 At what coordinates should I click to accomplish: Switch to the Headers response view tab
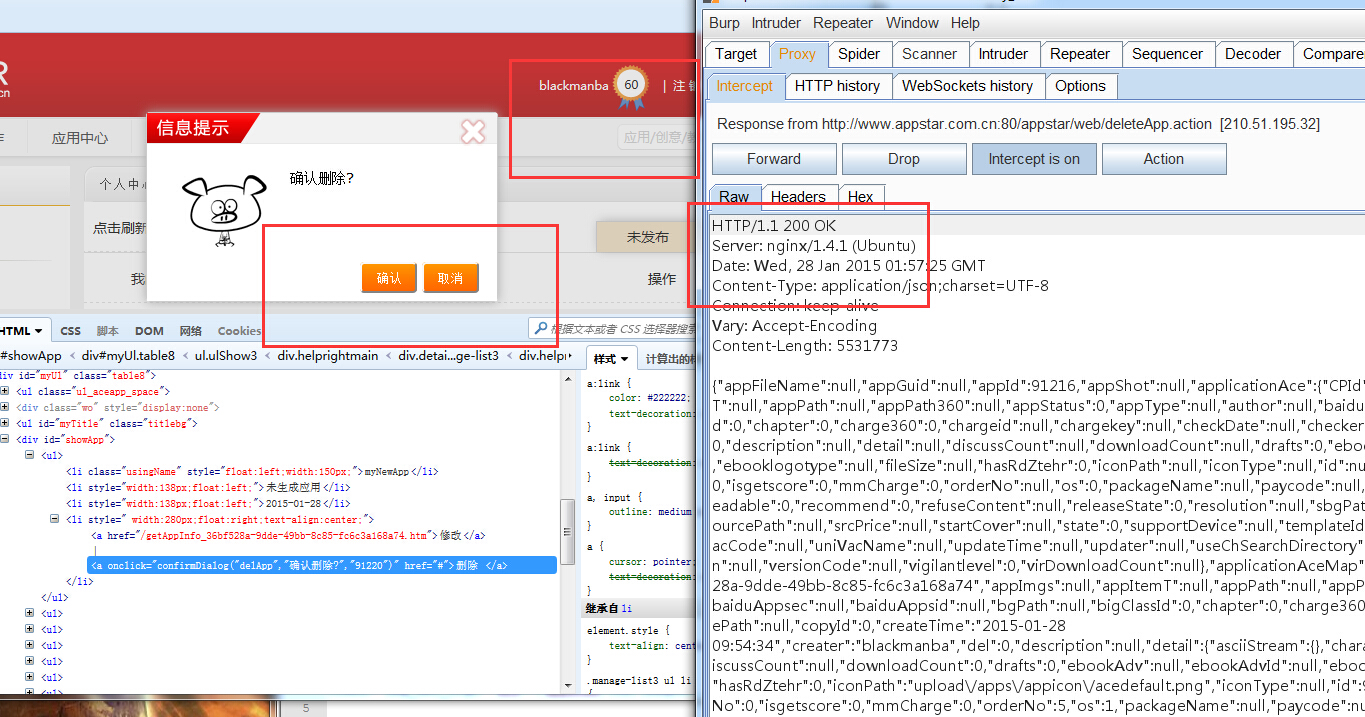pos(798,197)
